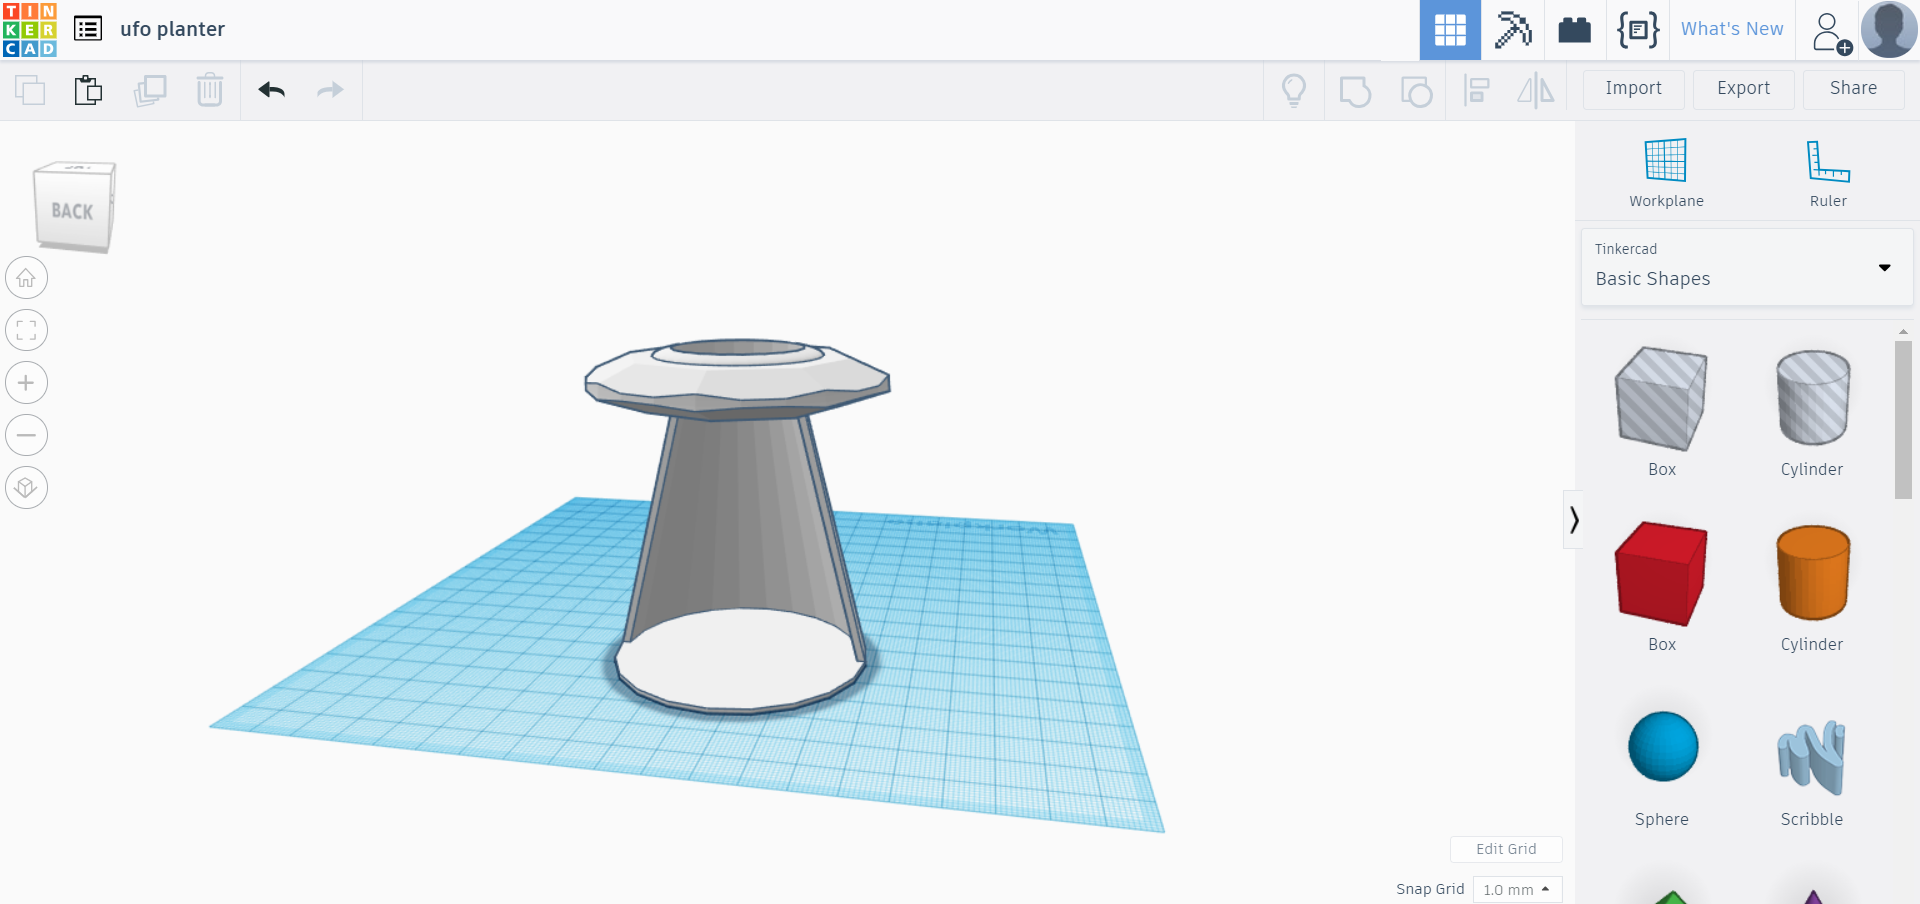The height and width of the screenshot is (904, 1920).
Task: Zoom in with the plus button
Action: (x=26, y=382)
